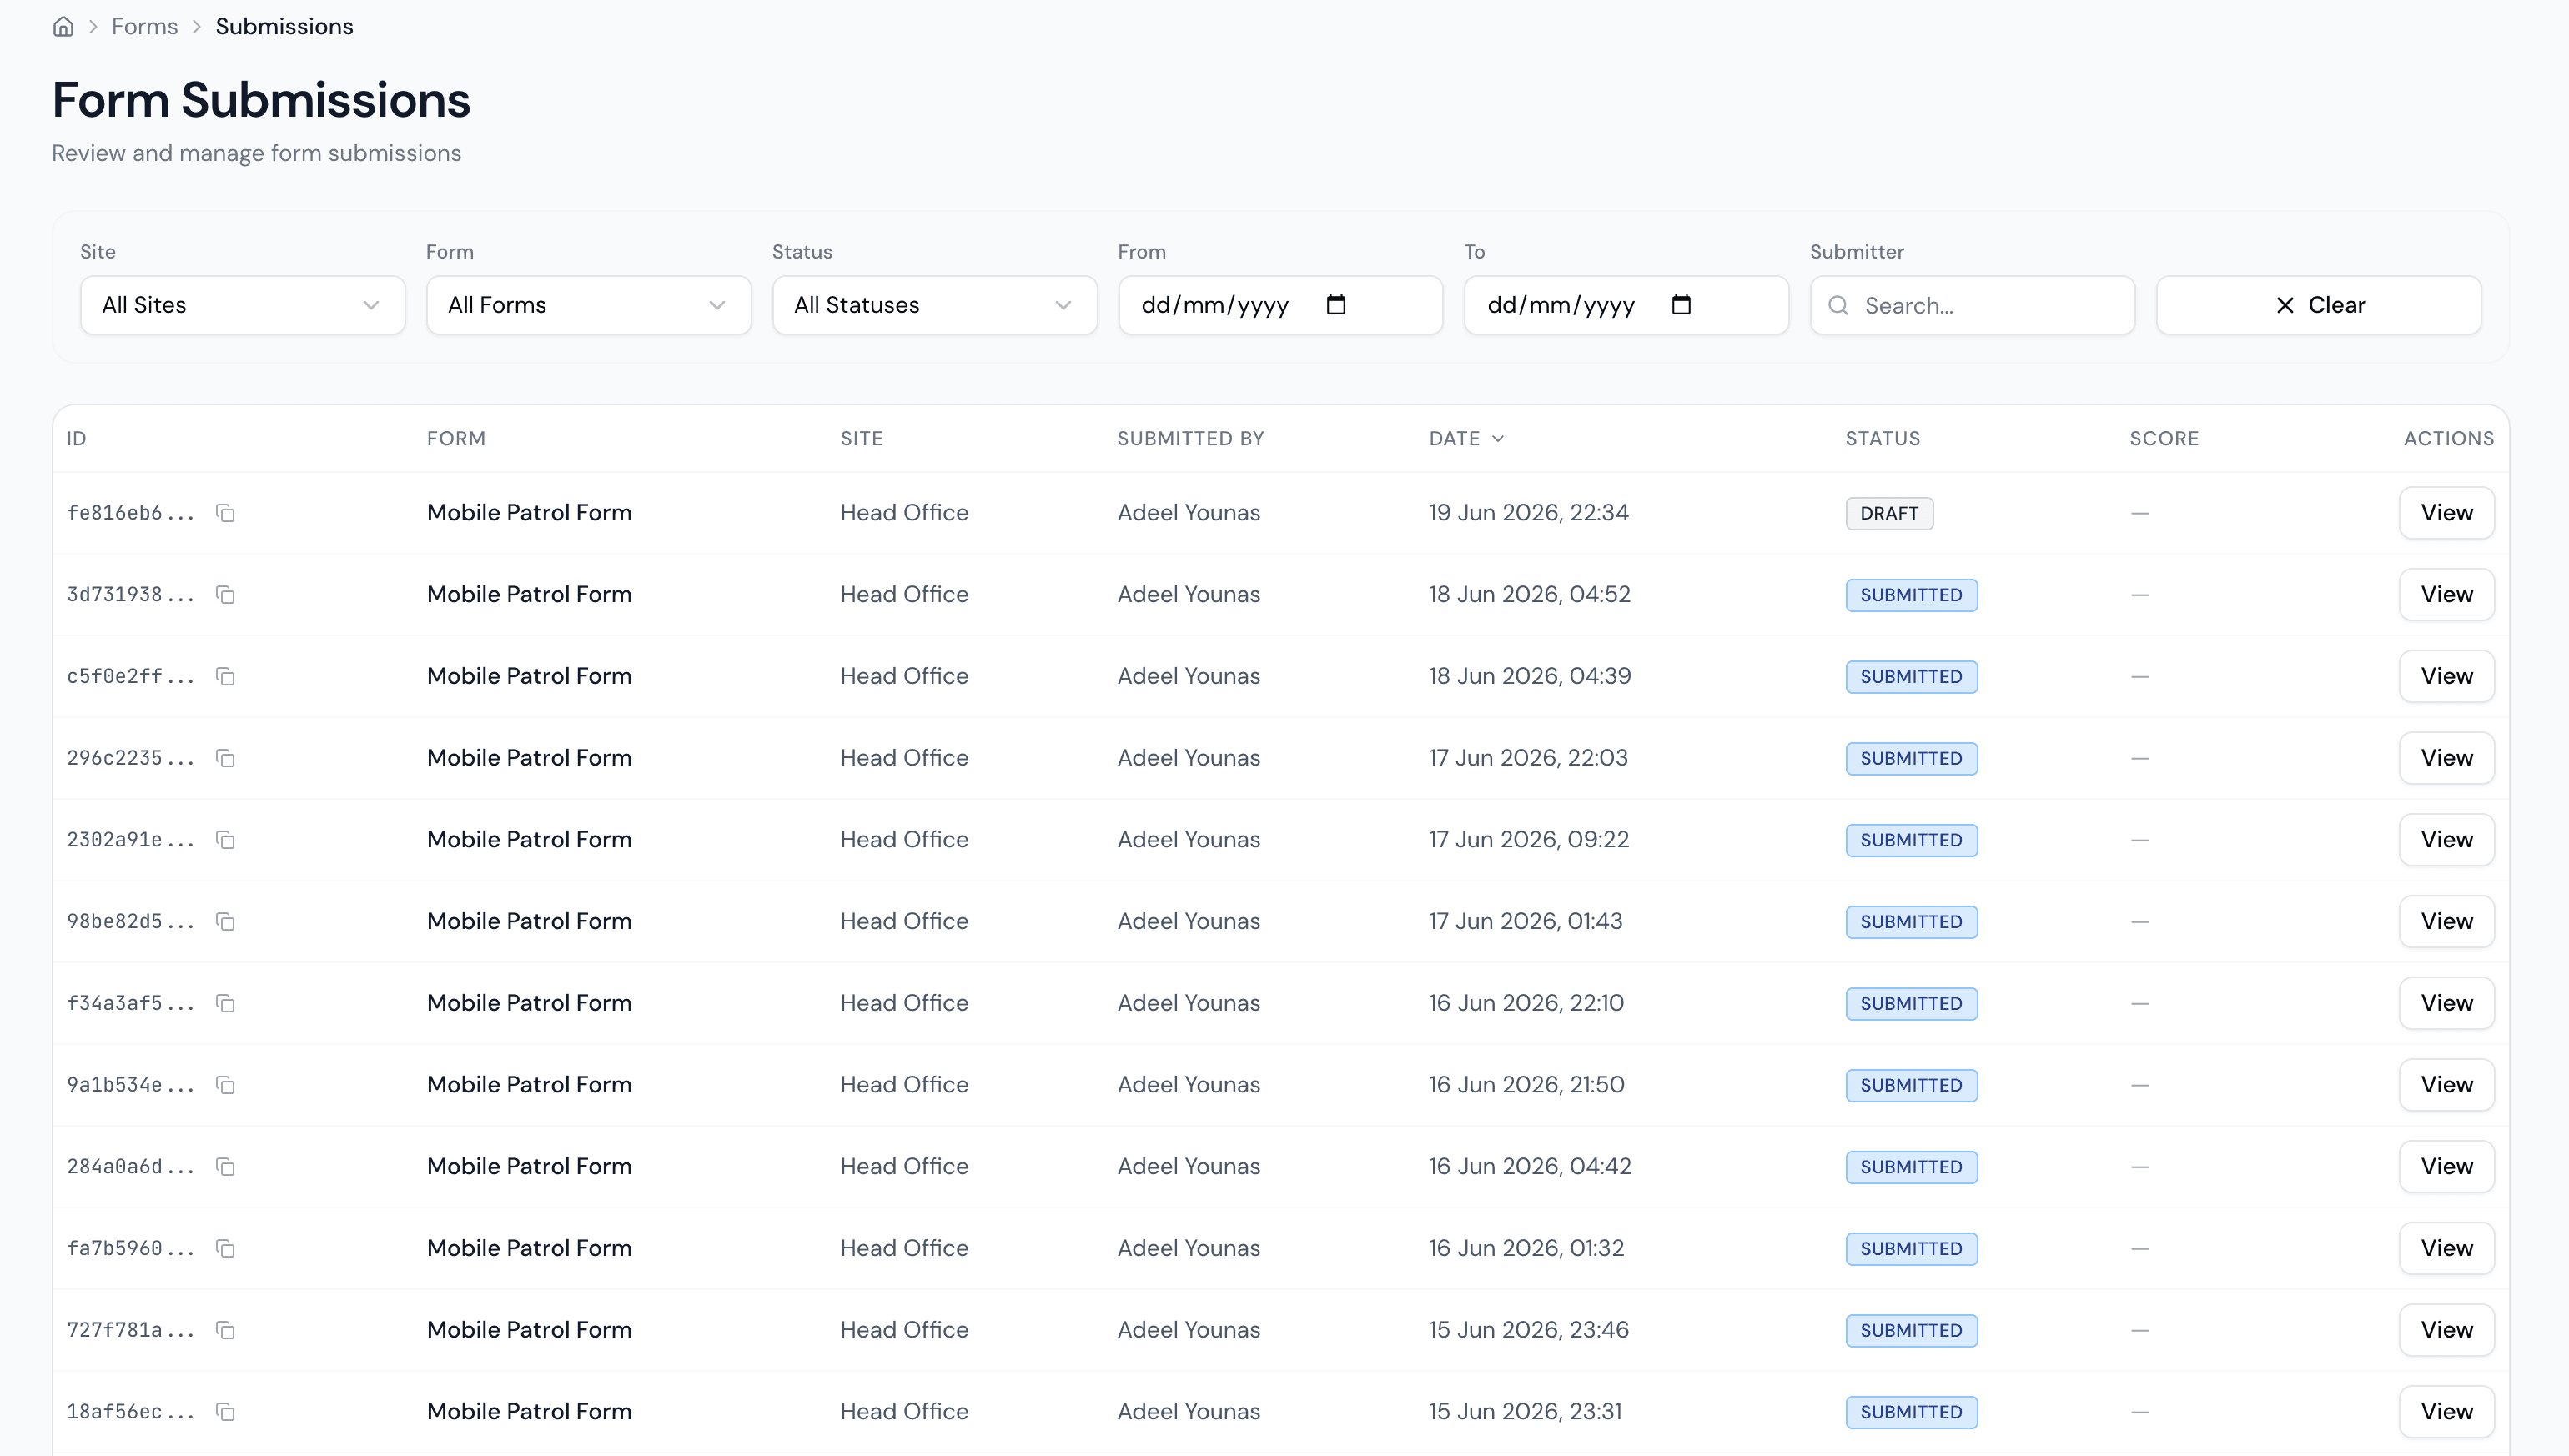This screenshot has width=2569, height=1456.
Task: View submission dated 16 Jun 2026, 01:32
Action: (x=2446, y=1249)
